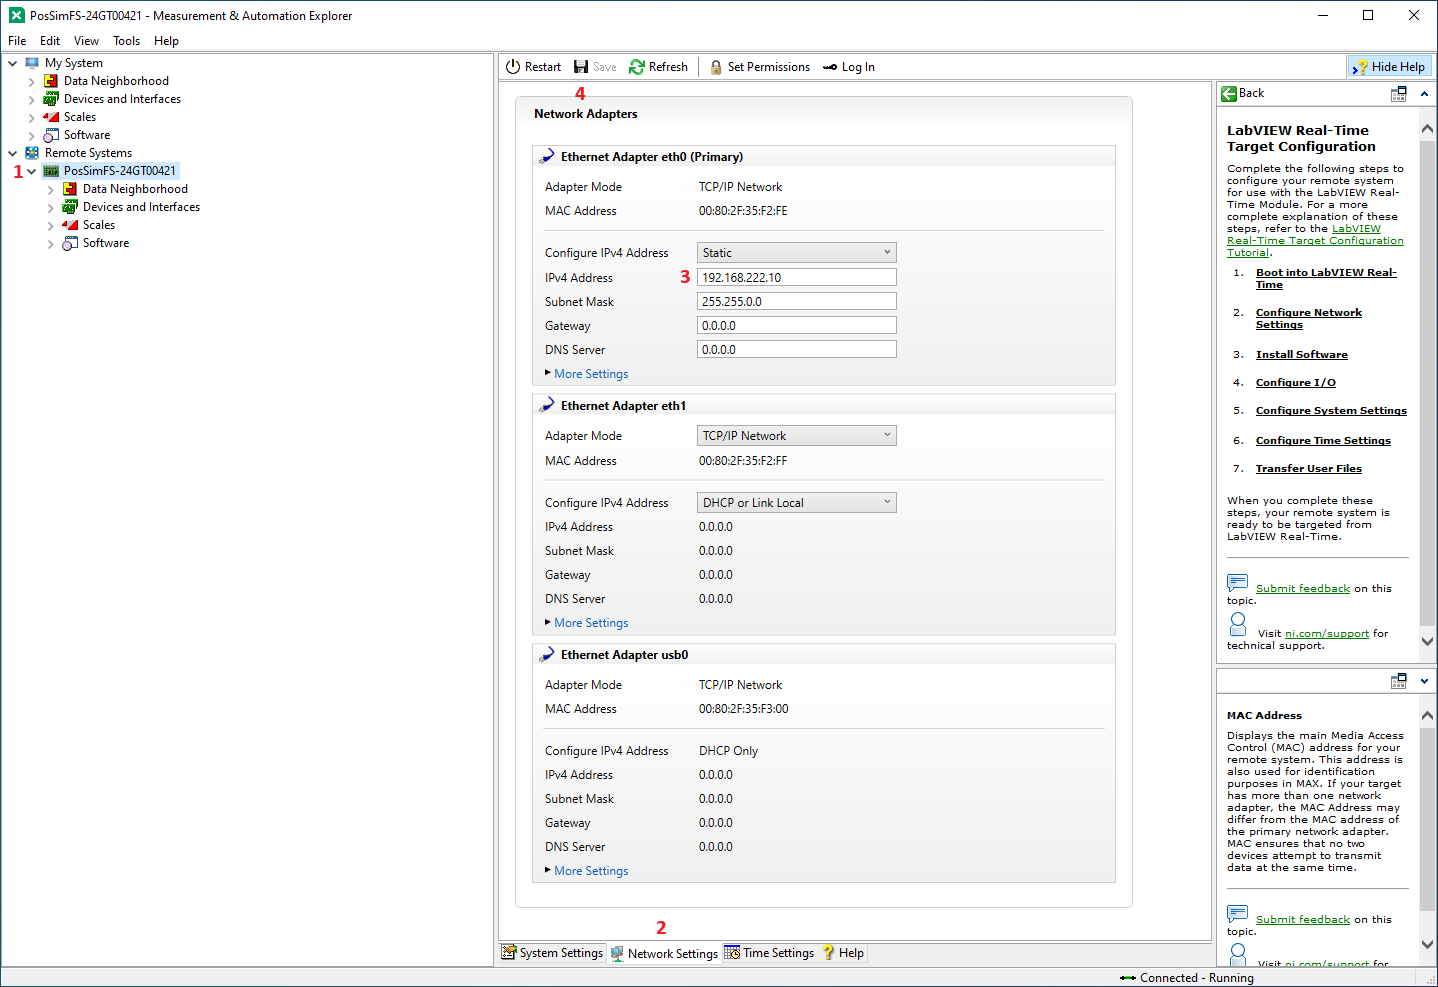The image size is (1438, 987).
Task: Switch to Network Settings tab
Action: [x=664, y=954]
